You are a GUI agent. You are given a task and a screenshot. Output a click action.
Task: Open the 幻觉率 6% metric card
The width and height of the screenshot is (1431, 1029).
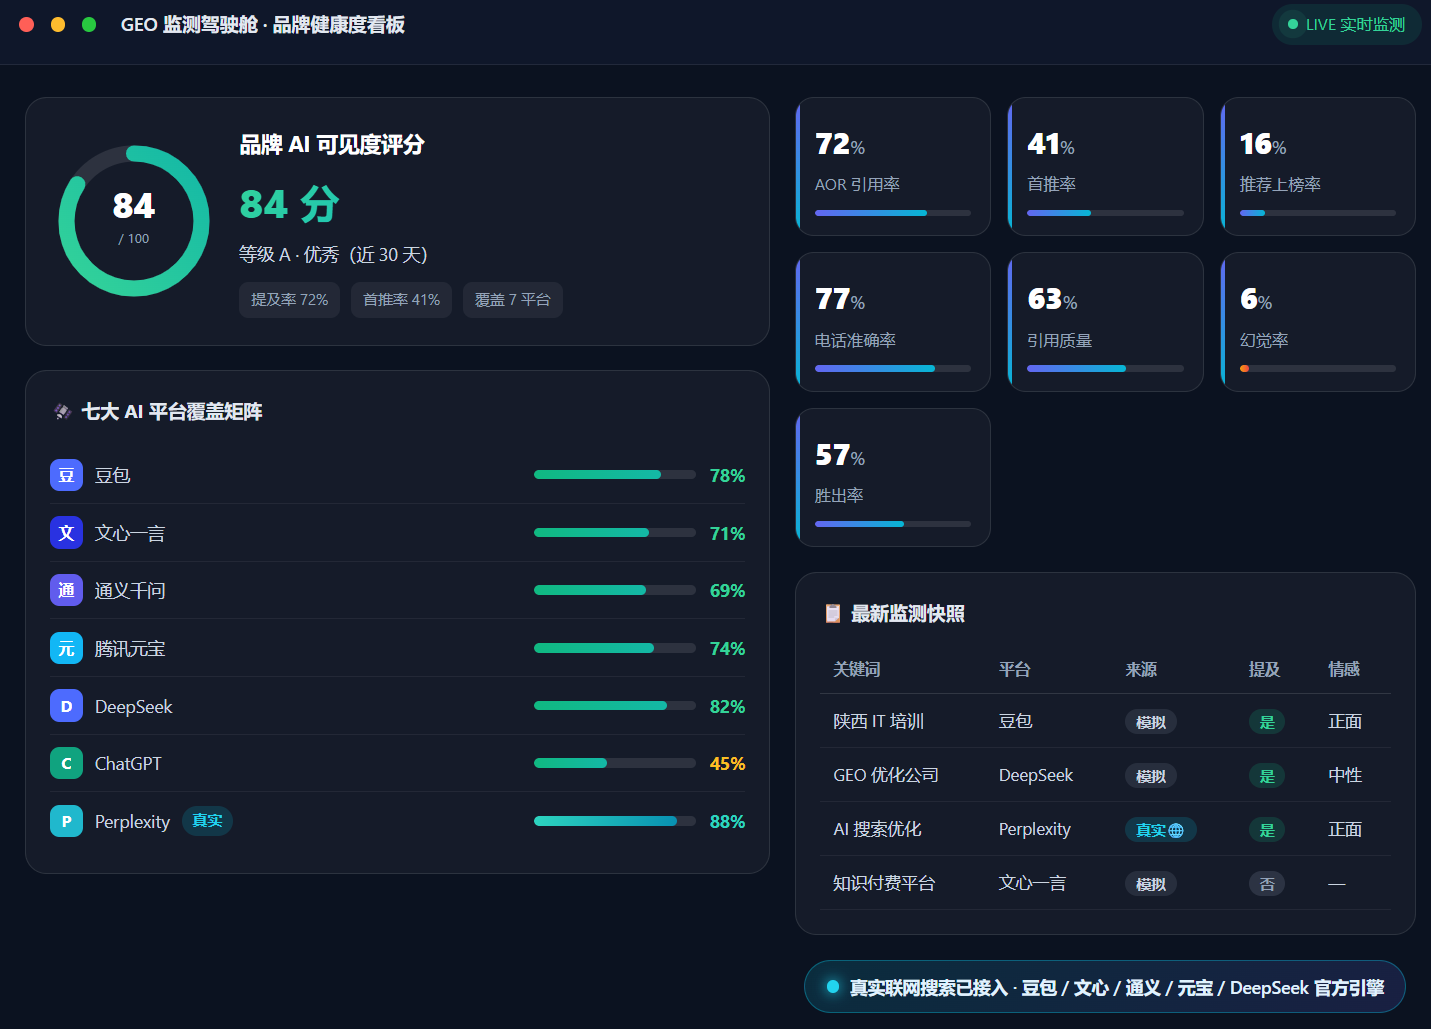[x=1318, y=322]
